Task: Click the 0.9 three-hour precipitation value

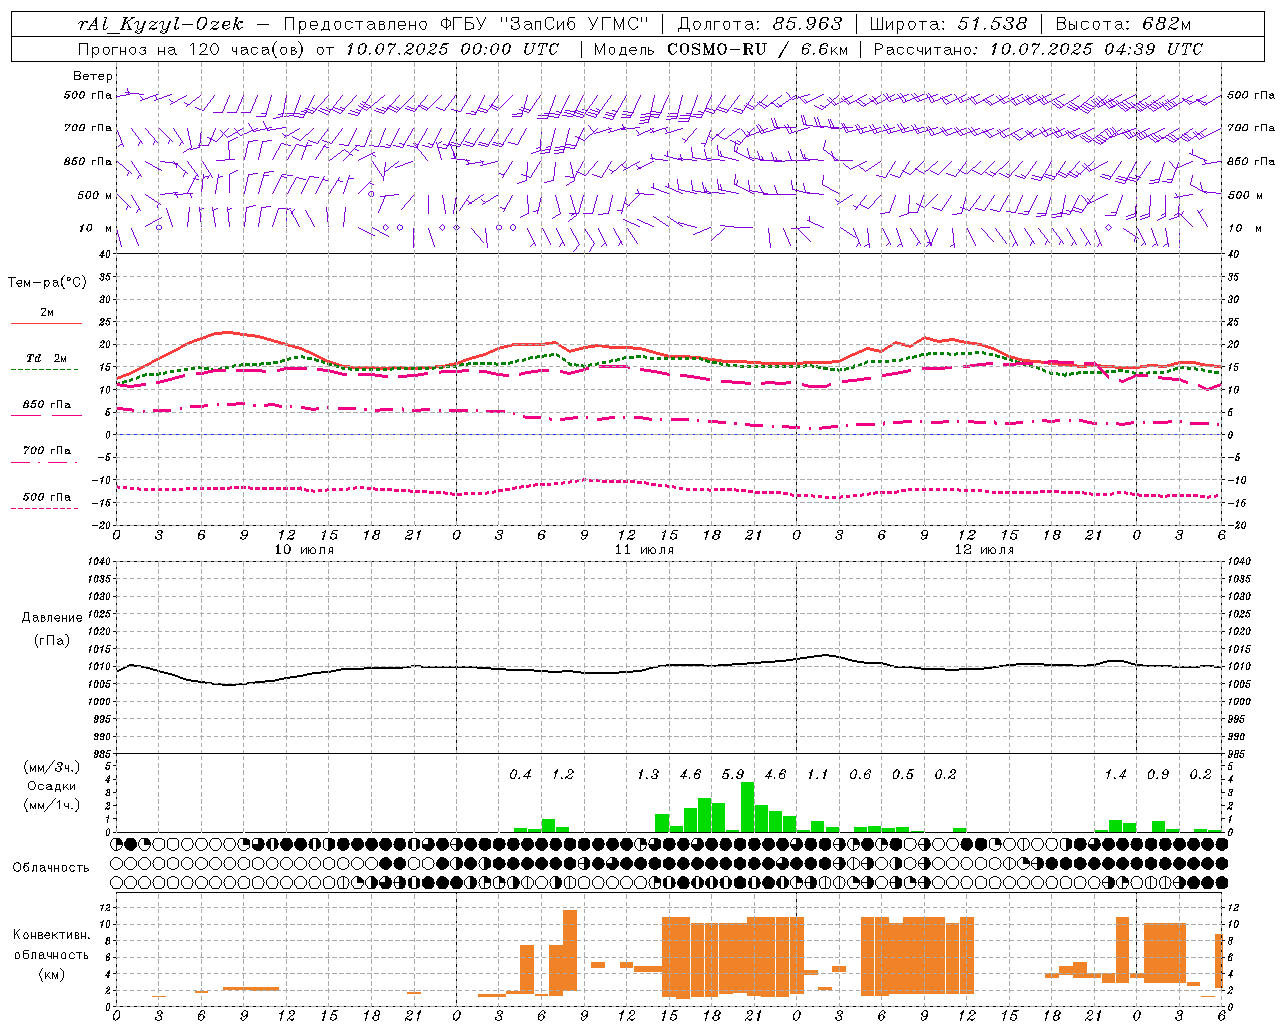Action: [1158, 775]
